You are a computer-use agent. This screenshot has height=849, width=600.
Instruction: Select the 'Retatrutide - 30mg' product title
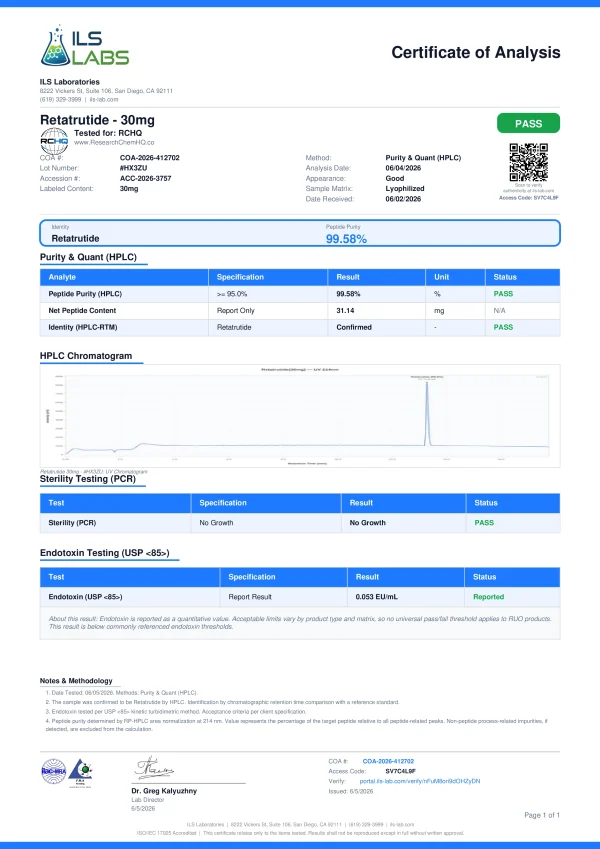pyautogui.click(x=97, y=120)
